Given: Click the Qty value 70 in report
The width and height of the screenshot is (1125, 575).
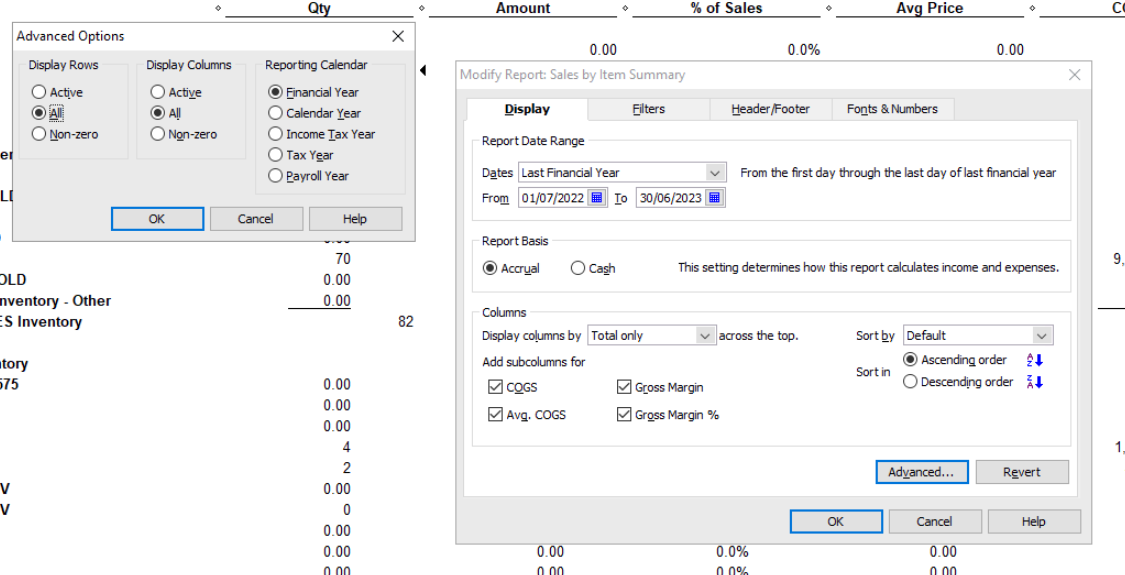Looking at the screenshot, I should (343, 258).
